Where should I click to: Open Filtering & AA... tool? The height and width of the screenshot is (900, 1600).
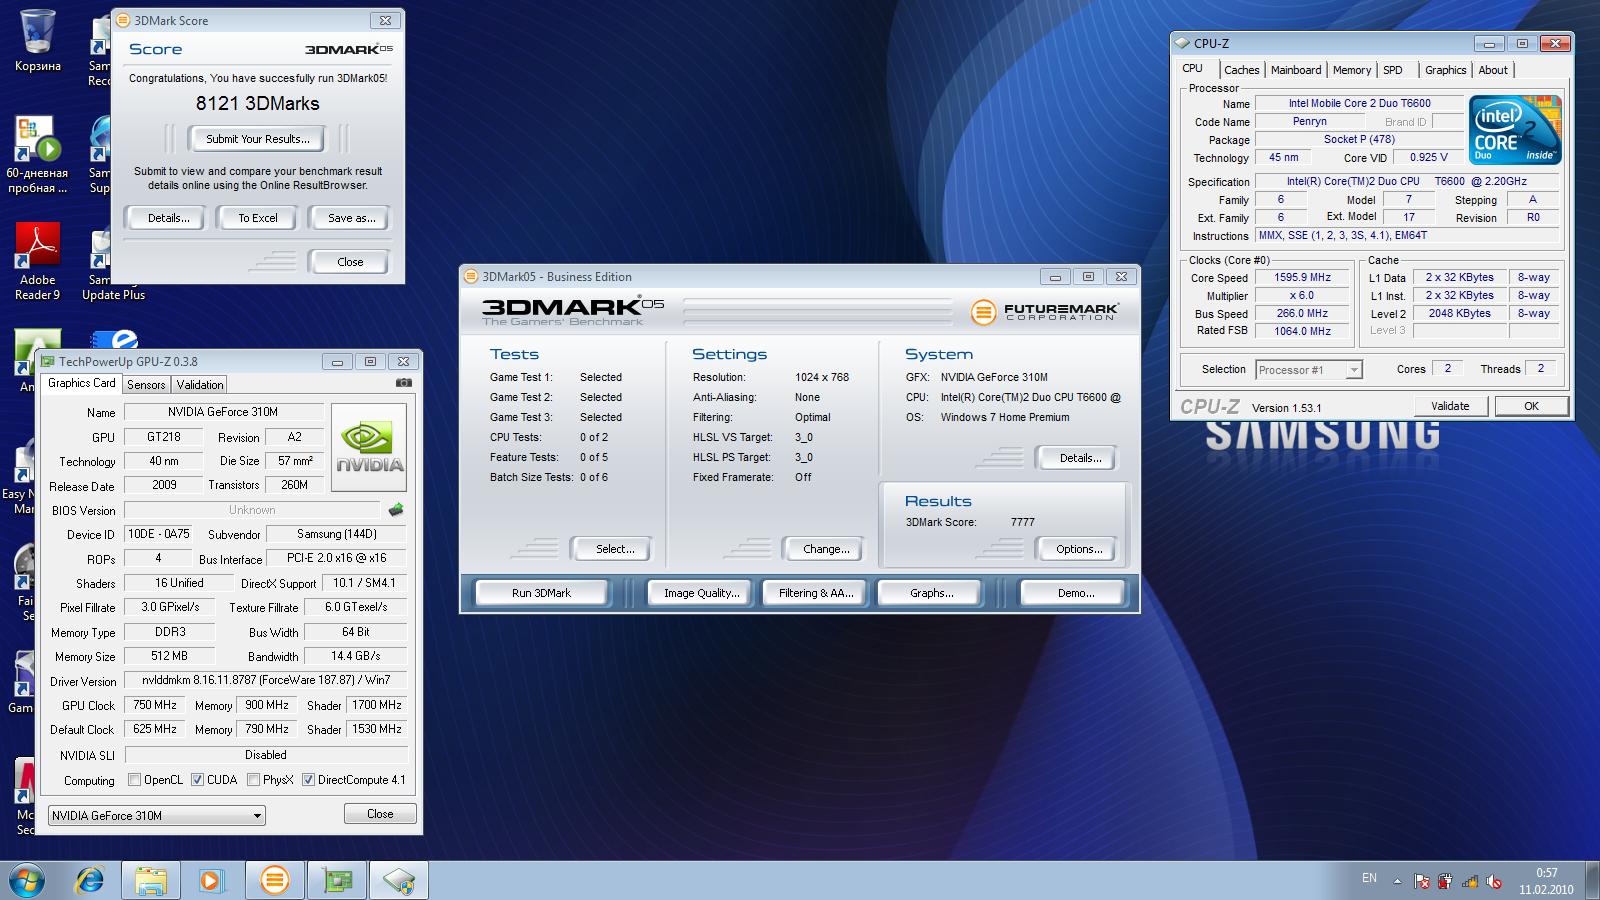point(816,593)
